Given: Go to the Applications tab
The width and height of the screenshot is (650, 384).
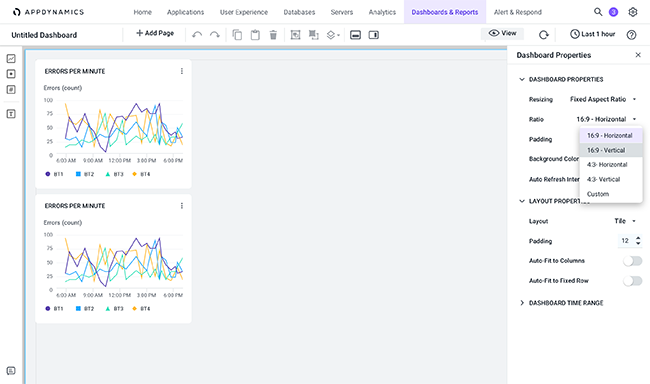Looking at the screenshot, I should [185, 12].
